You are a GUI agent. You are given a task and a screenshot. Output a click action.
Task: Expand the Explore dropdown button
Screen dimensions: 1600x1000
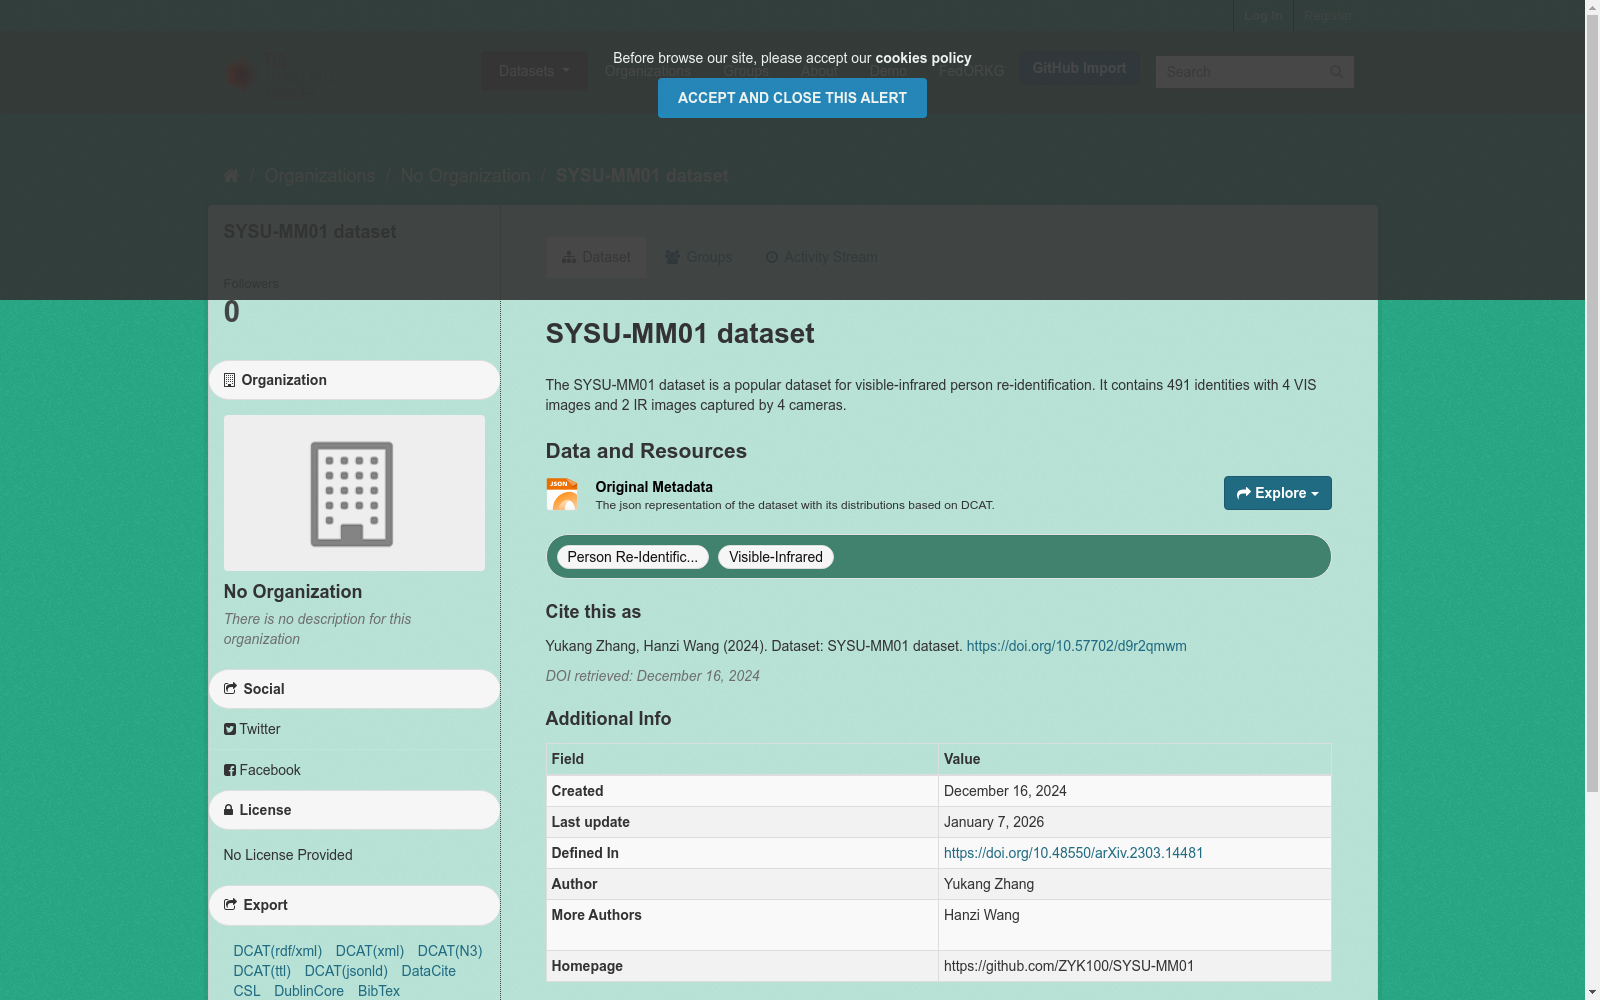point(1277,493)
